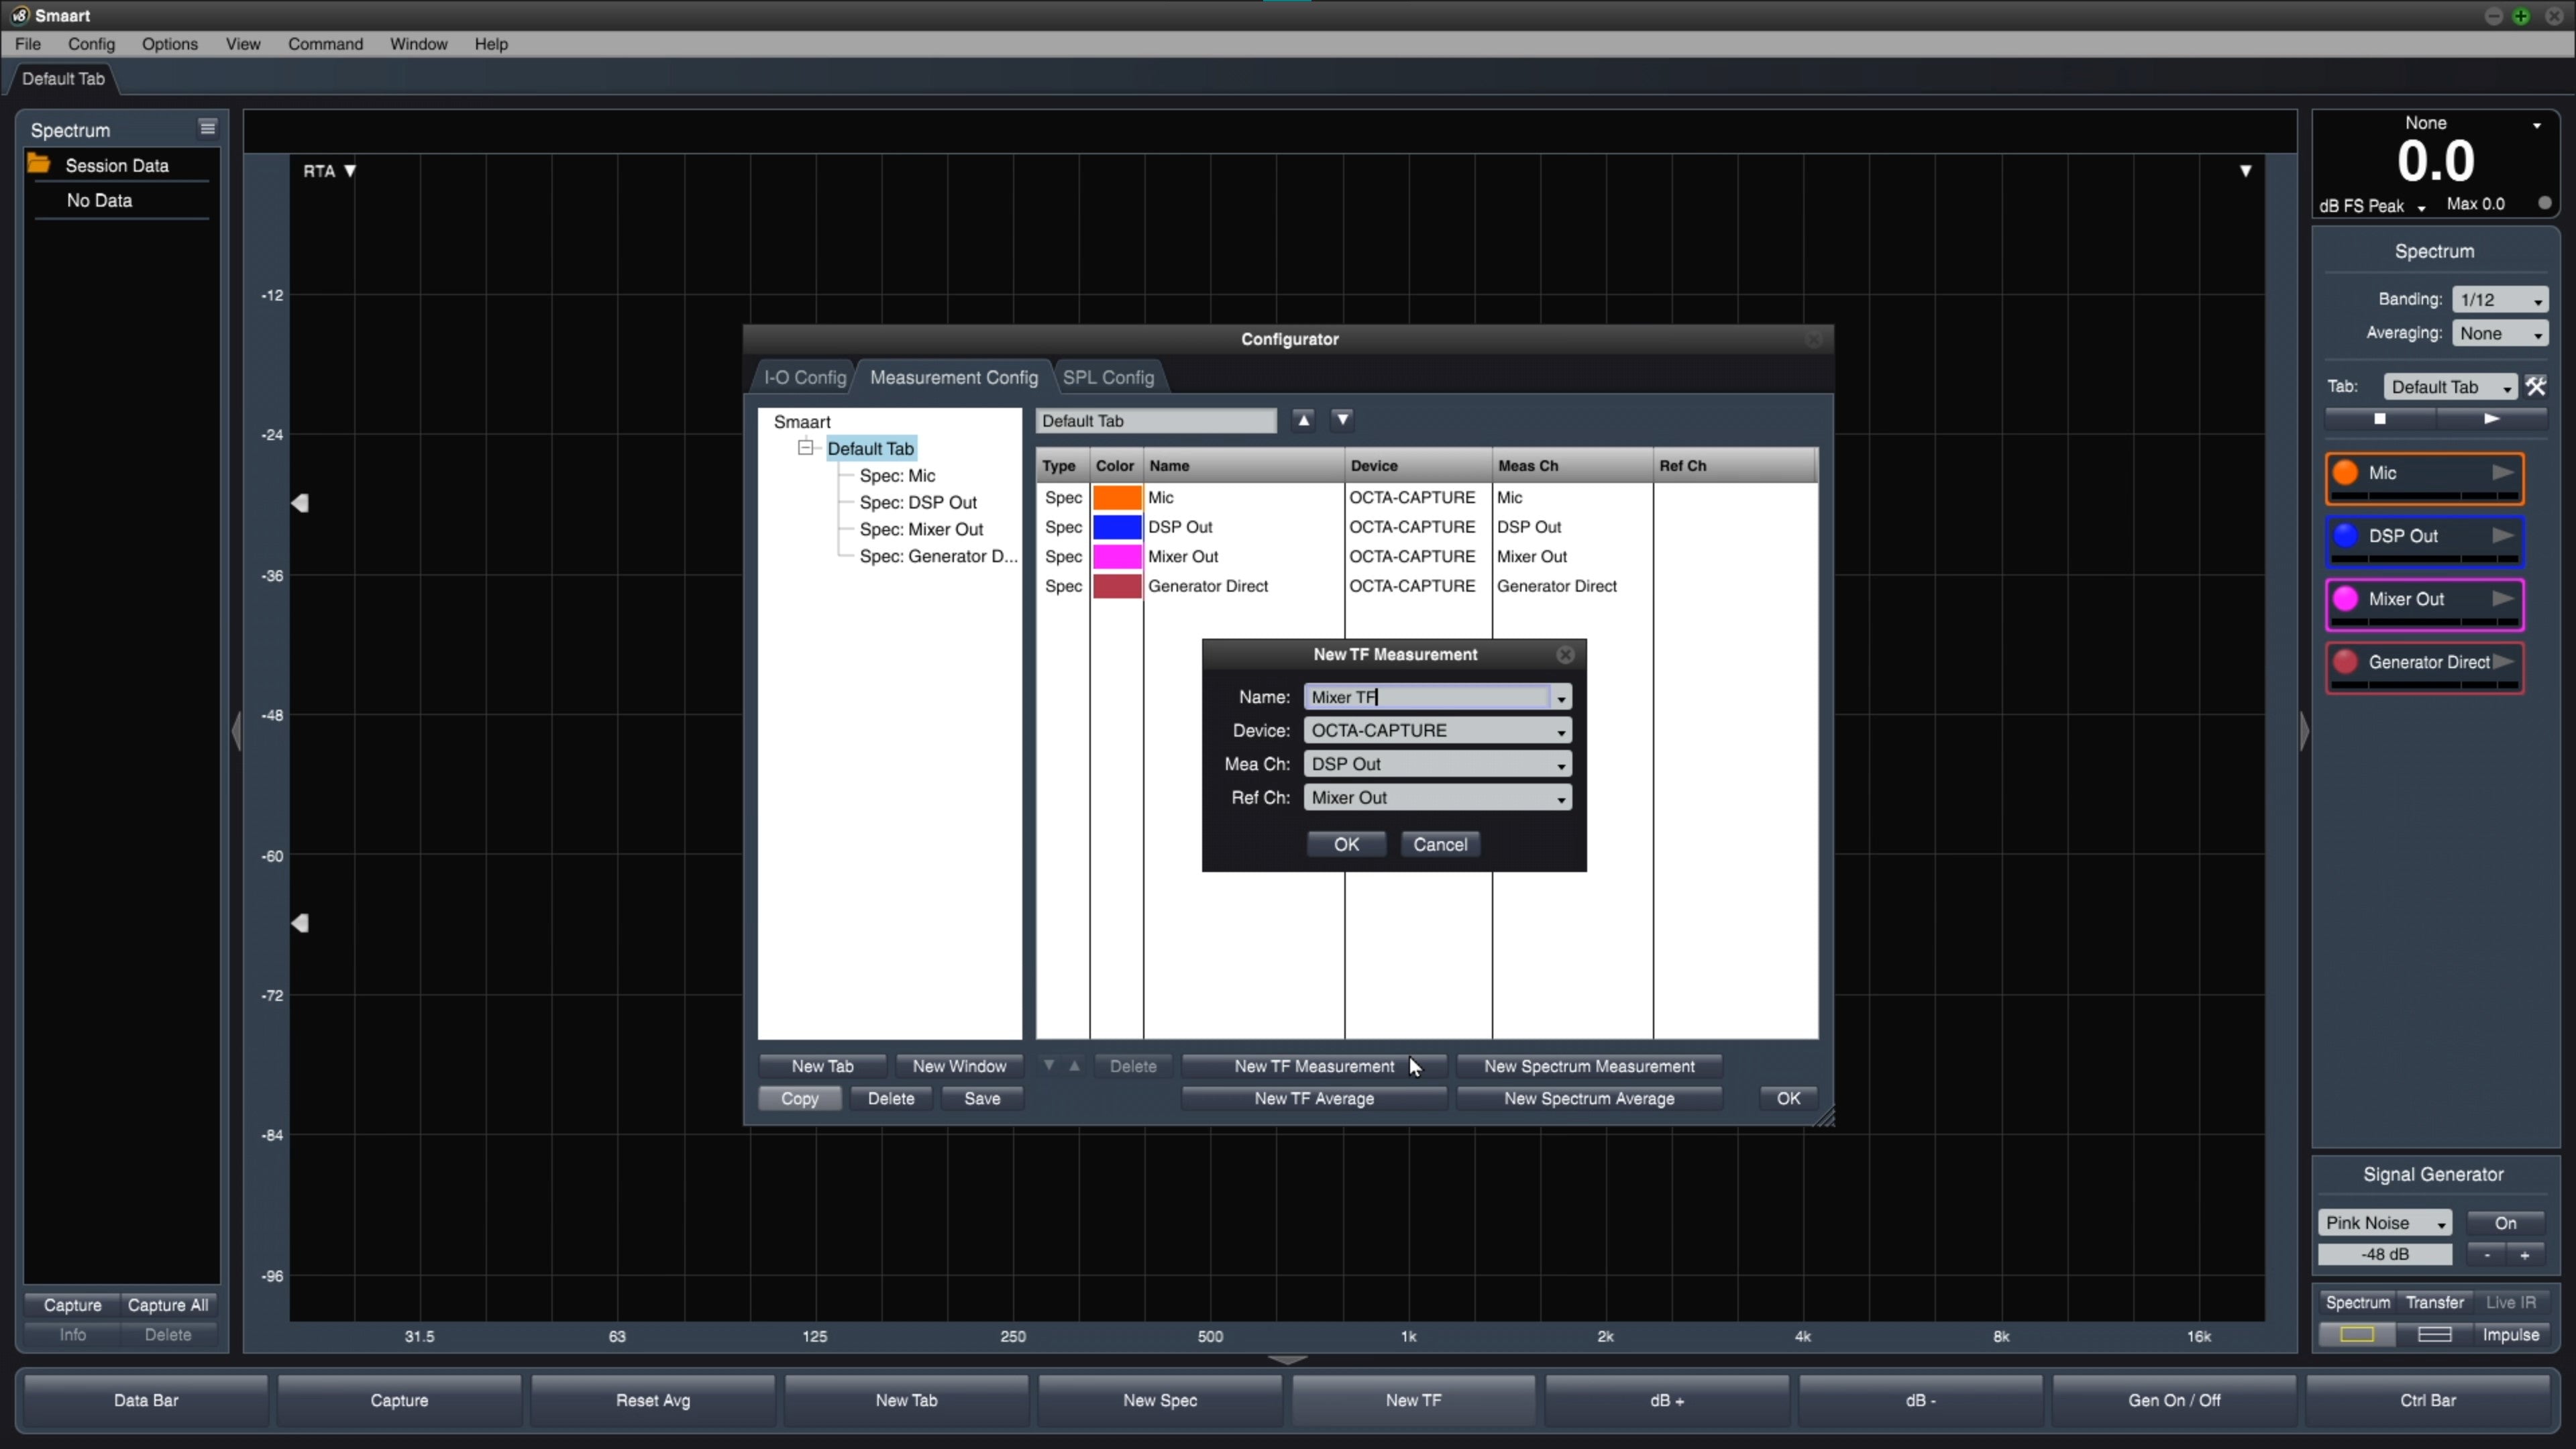Start the DSP Out measurement play arrow
This screenshot has height=1449, width=2576.
[2502, 536]
